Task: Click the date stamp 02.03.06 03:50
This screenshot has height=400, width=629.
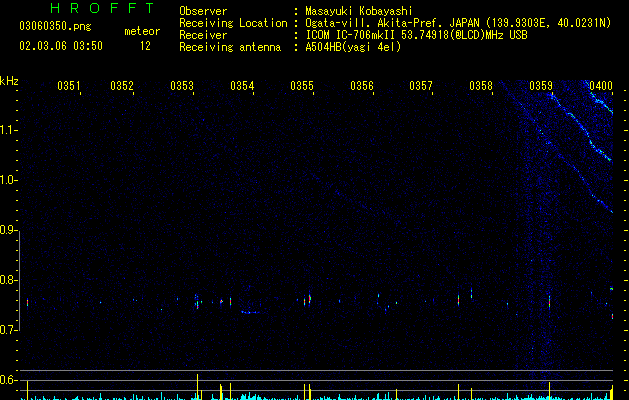Action: click(x=61, y=46)
